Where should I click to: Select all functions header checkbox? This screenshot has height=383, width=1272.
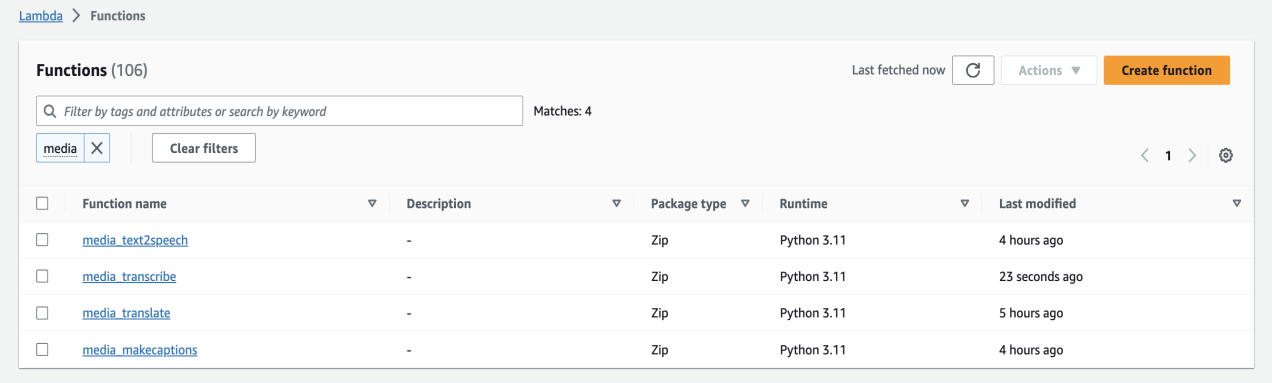point(42,203)
